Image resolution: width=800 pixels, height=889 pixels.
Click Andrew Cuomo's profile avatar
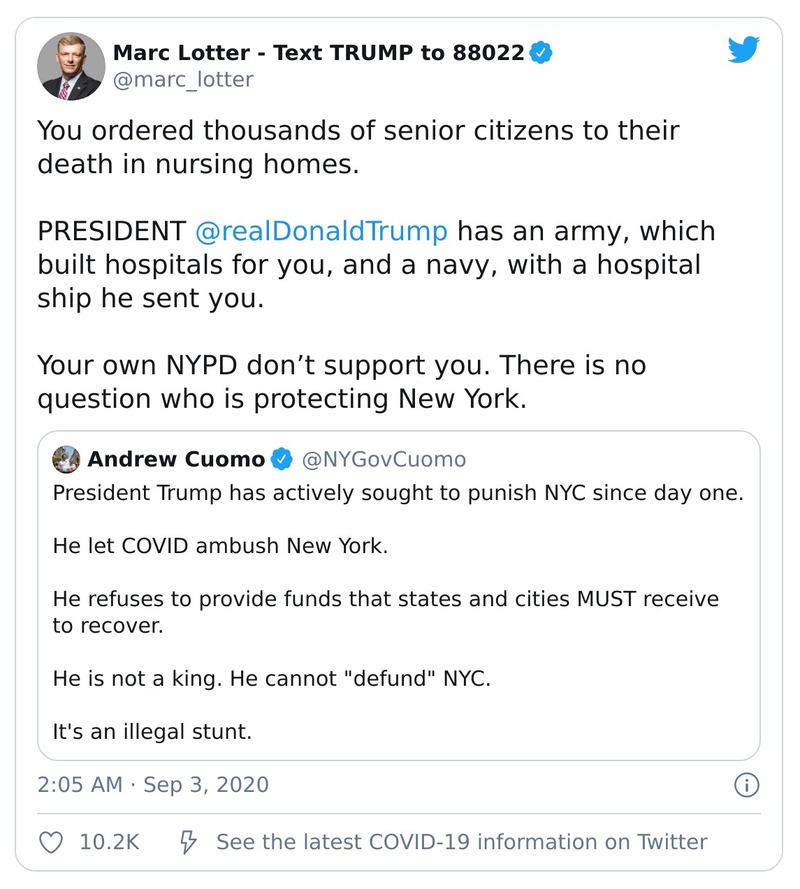66,459
